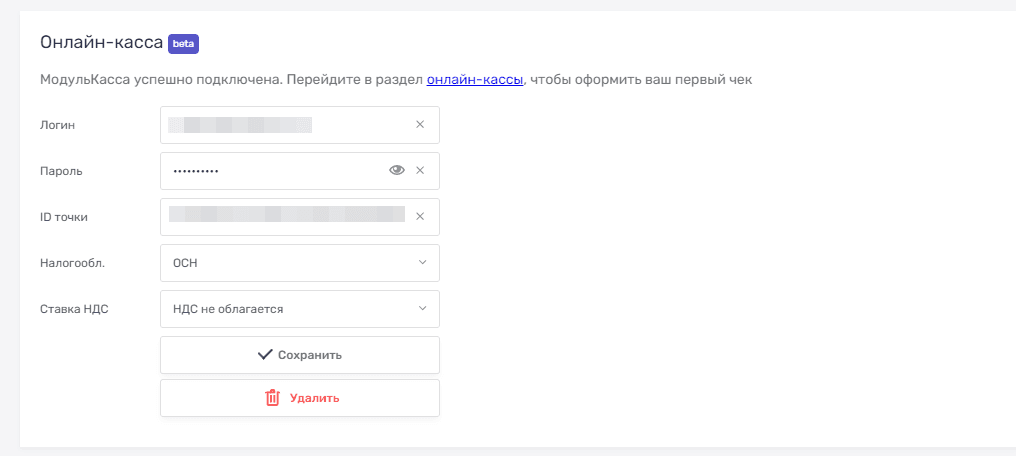Expand the chevron next to НДС не облагается
The image size is (1016, 456).
422,309
